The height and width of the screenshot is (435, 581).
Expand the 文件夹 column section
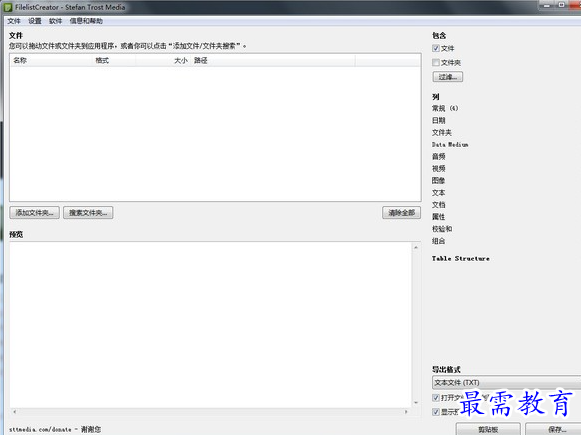tap(442, 132)
